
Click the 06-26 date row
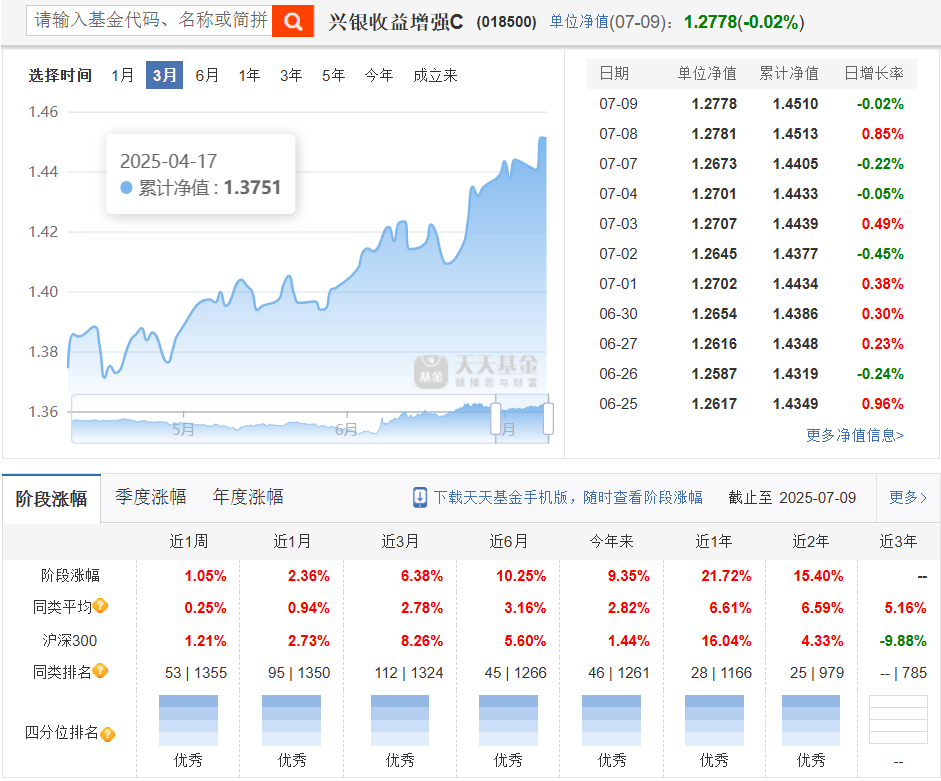[751, 374]
